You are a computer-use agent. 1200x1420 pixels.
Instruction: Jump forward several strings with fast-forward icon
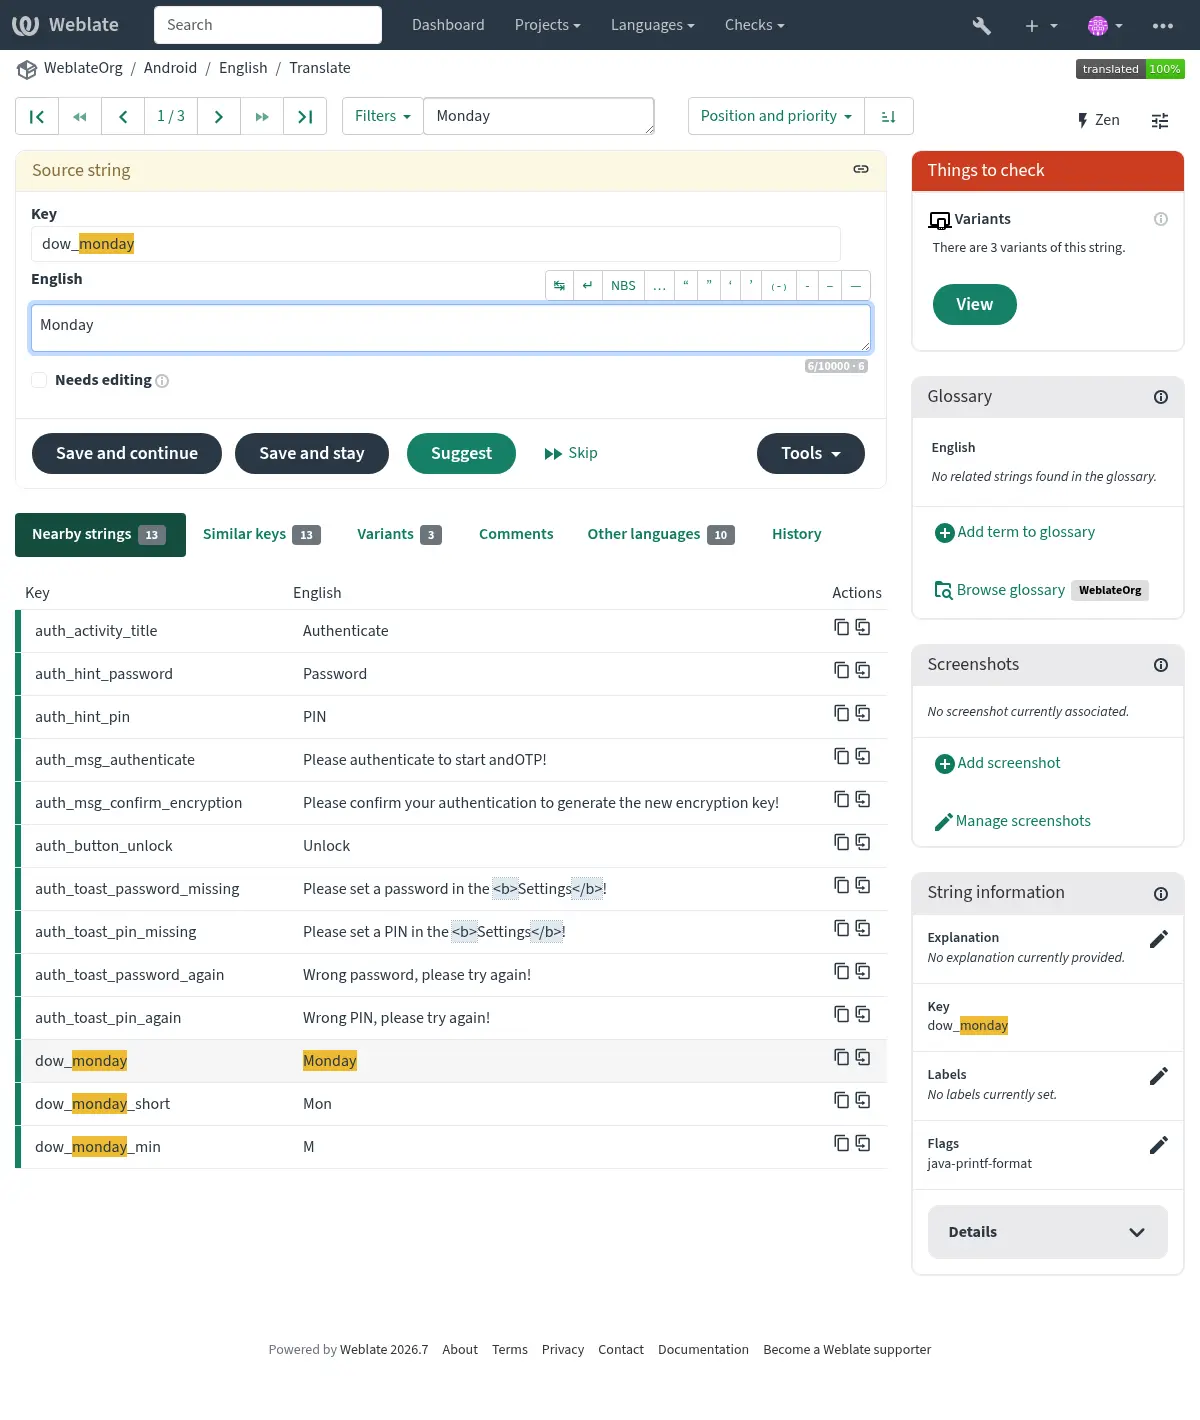pos(262,116)
